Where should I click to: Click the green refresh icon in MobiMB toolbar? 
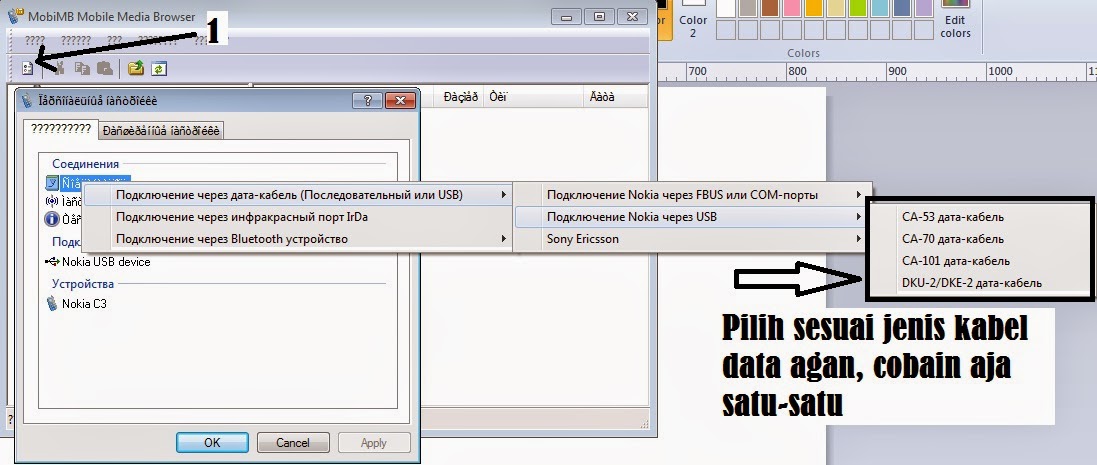point(160,69)
